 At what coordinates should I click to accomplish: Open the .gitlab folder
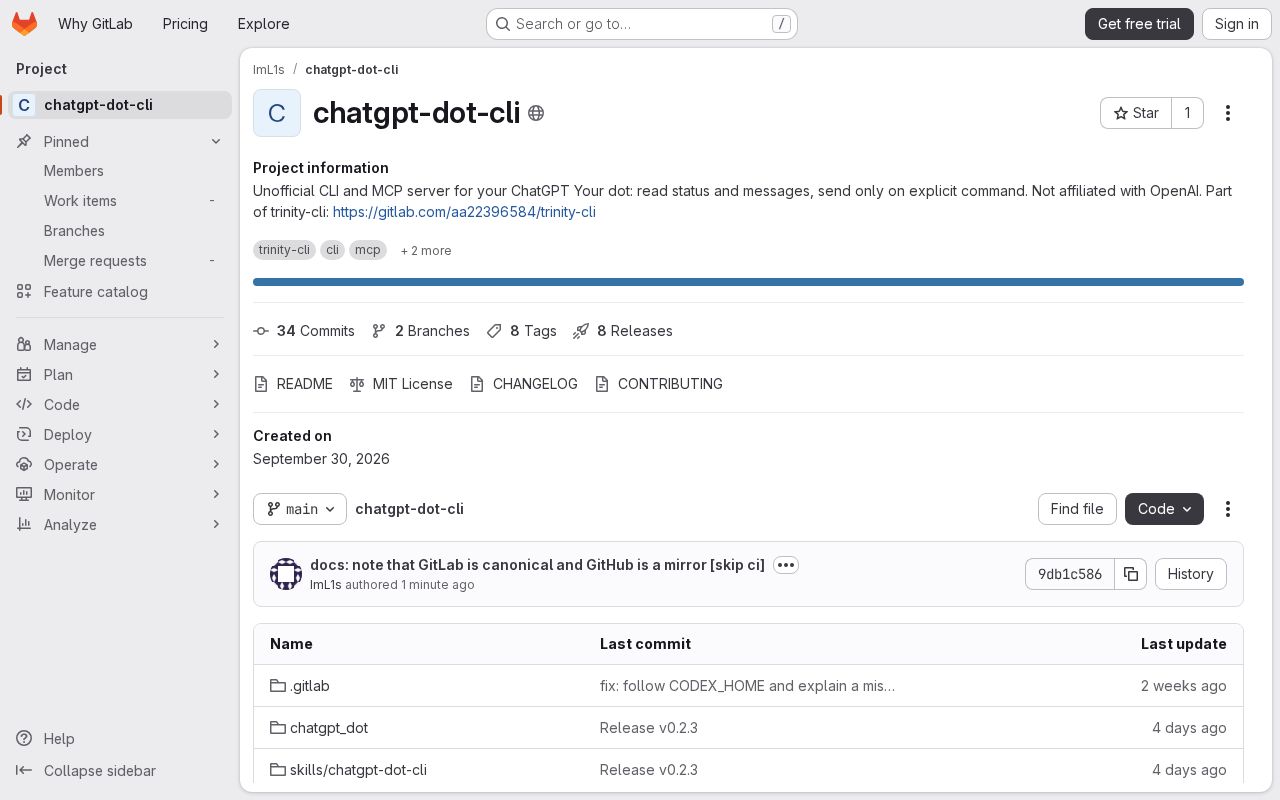pos(300,686)
